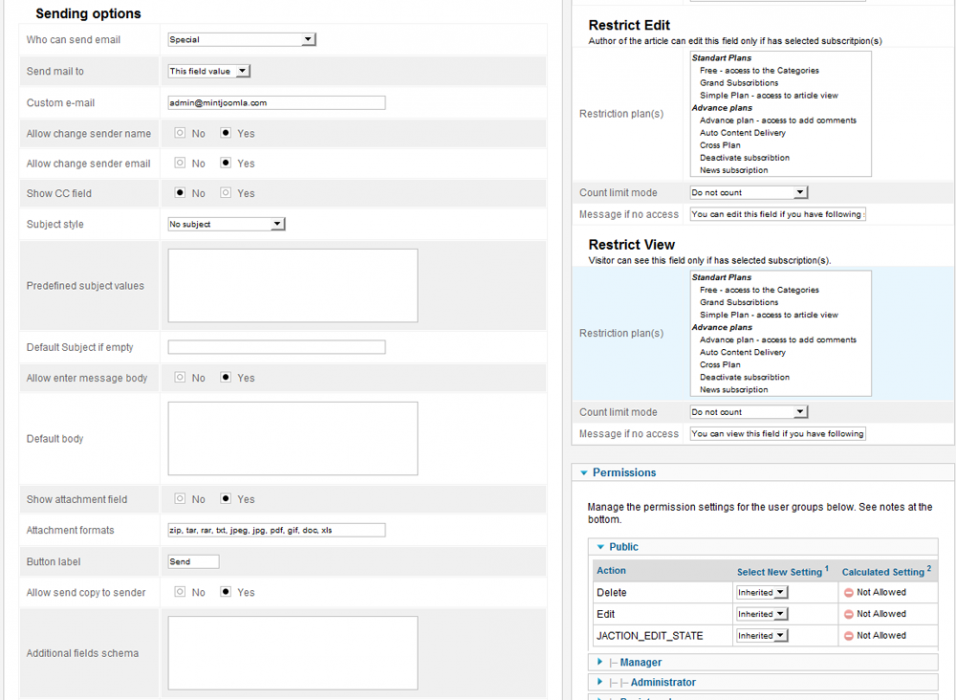
Task: Click the Button label text field
Action: coord(193,562)
